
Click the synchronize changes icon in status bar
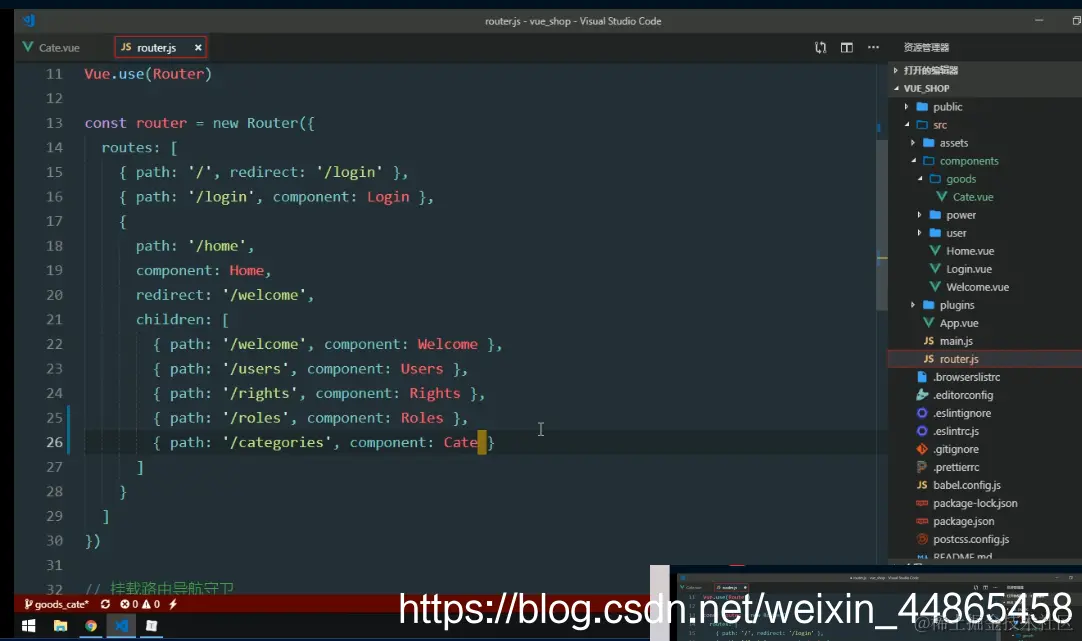tap(105, 604)
